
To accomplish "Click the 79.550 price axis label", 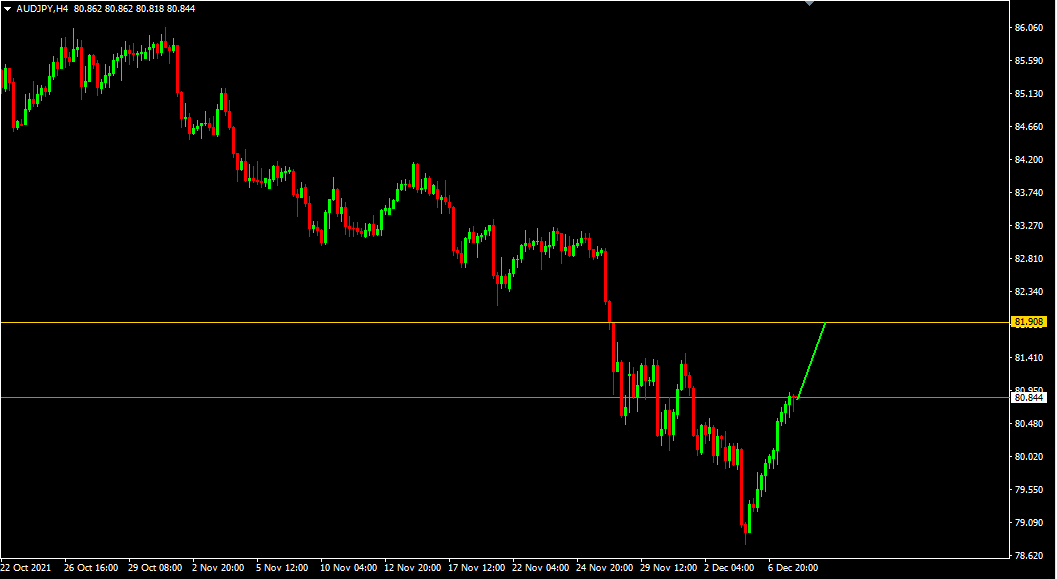I will click(1029, 489).
